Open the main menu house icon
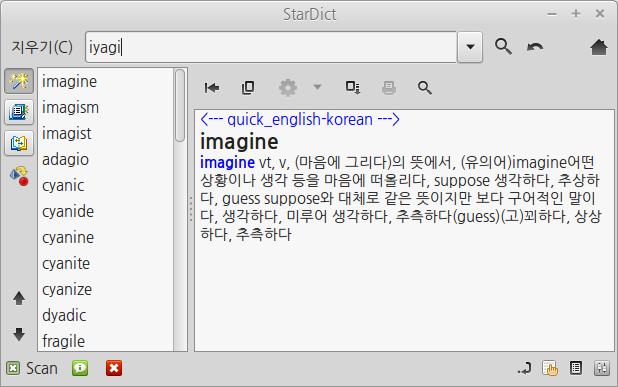This screenshot has width=618, height=387. pos(599,47)
